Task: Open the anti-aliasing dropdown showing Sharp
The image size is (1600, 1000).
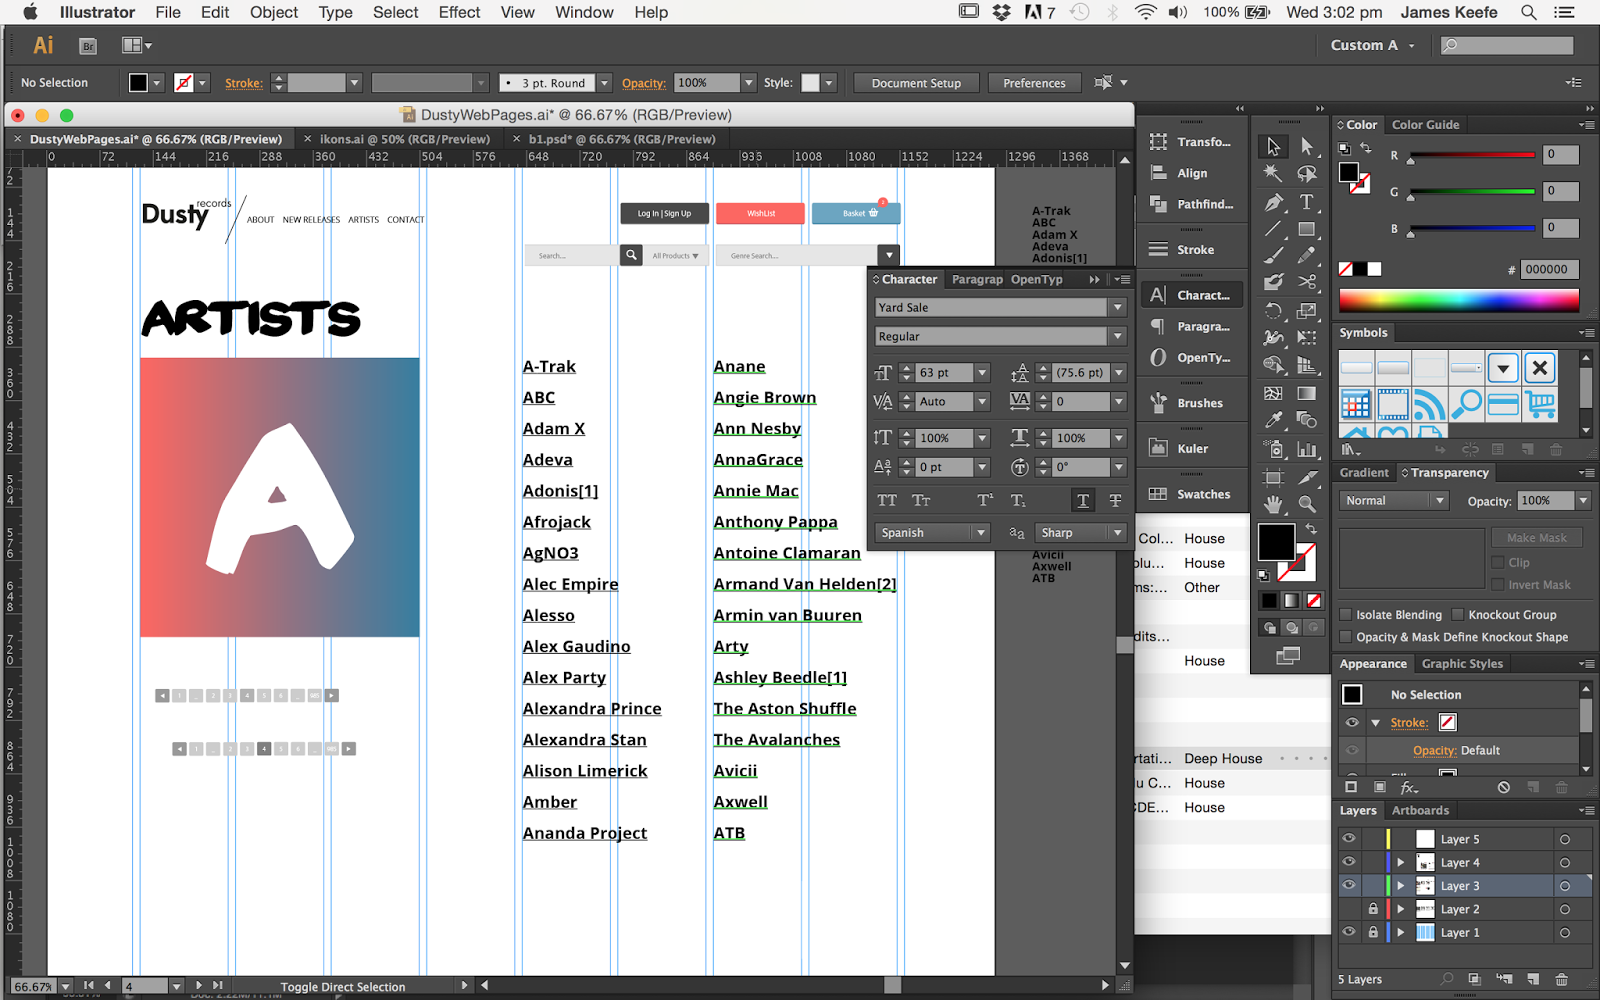Action: (1081, 533)
